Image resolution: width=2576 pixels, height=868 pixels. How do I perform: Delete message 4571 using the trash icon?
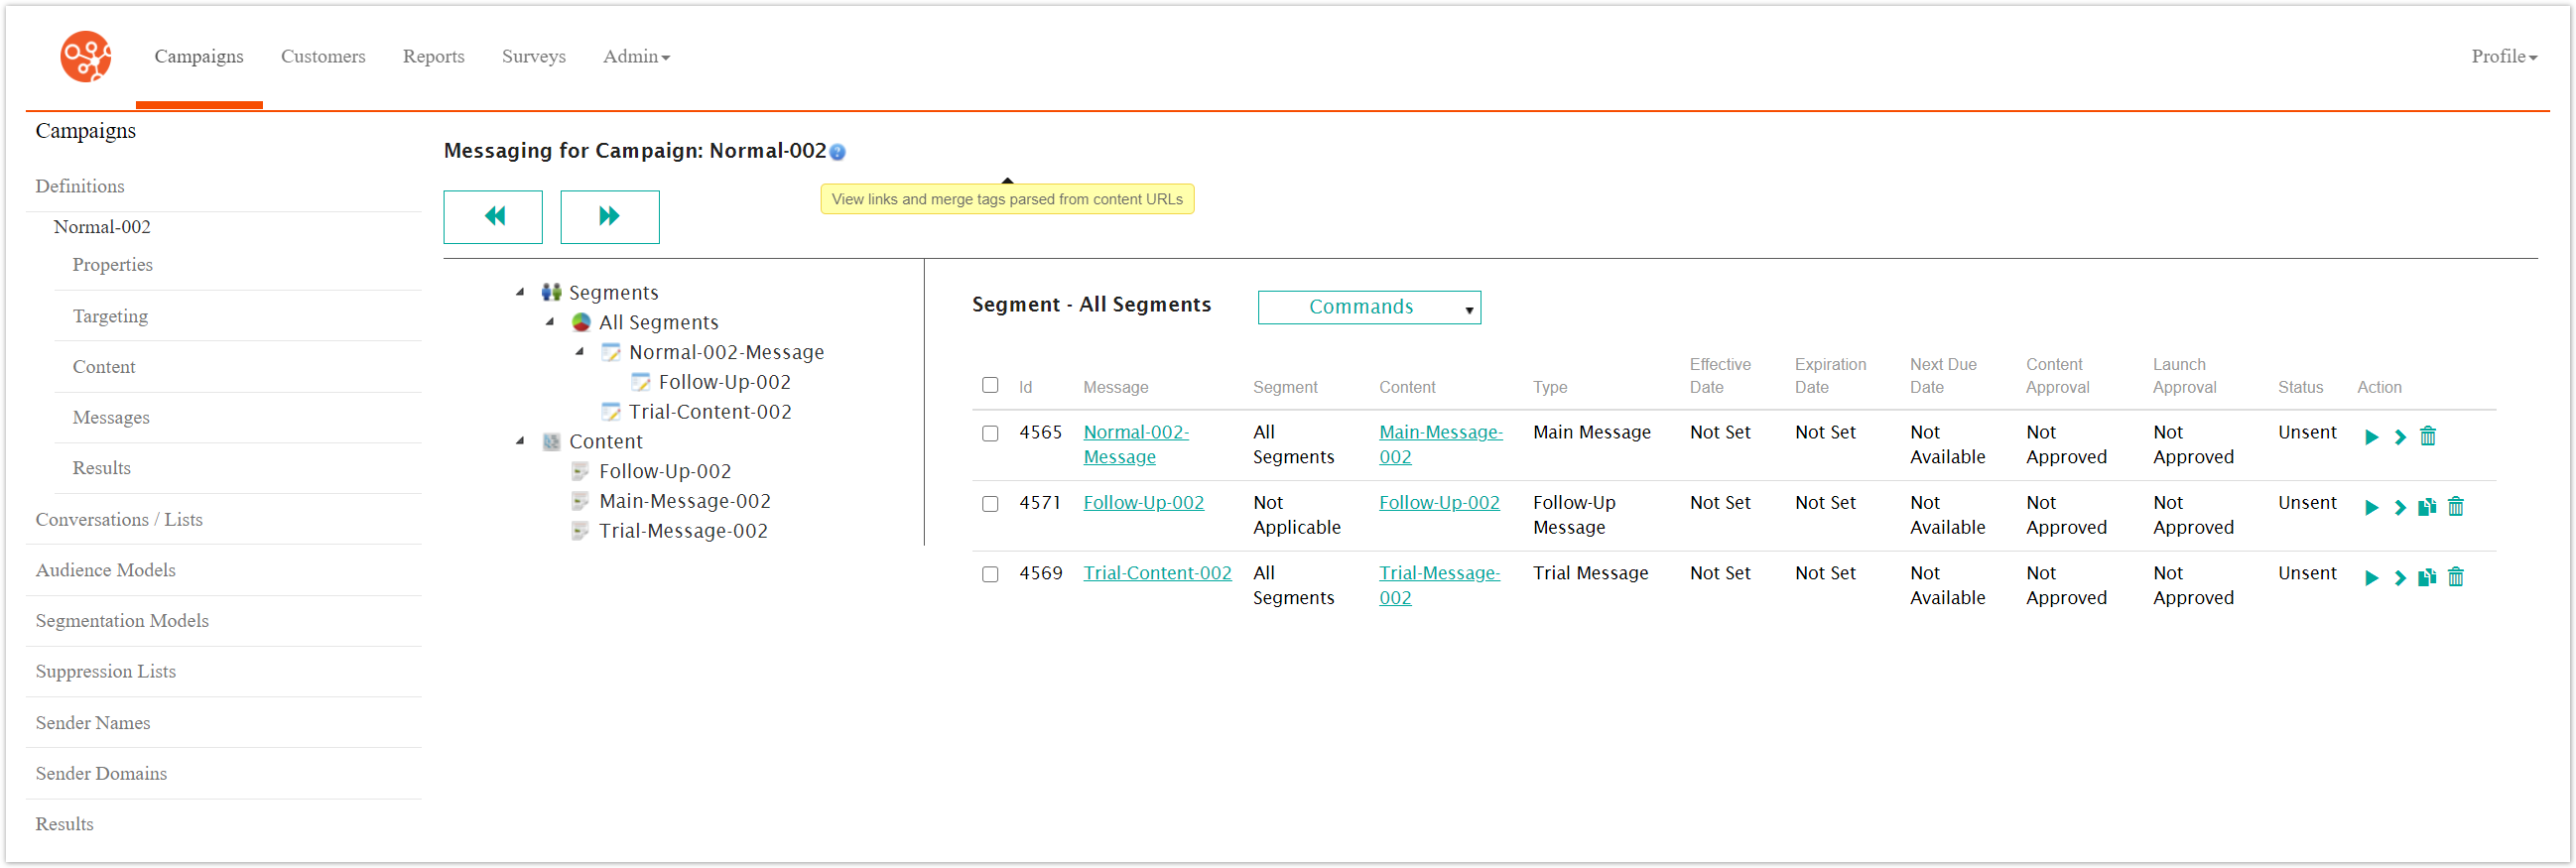(2456, 506)
